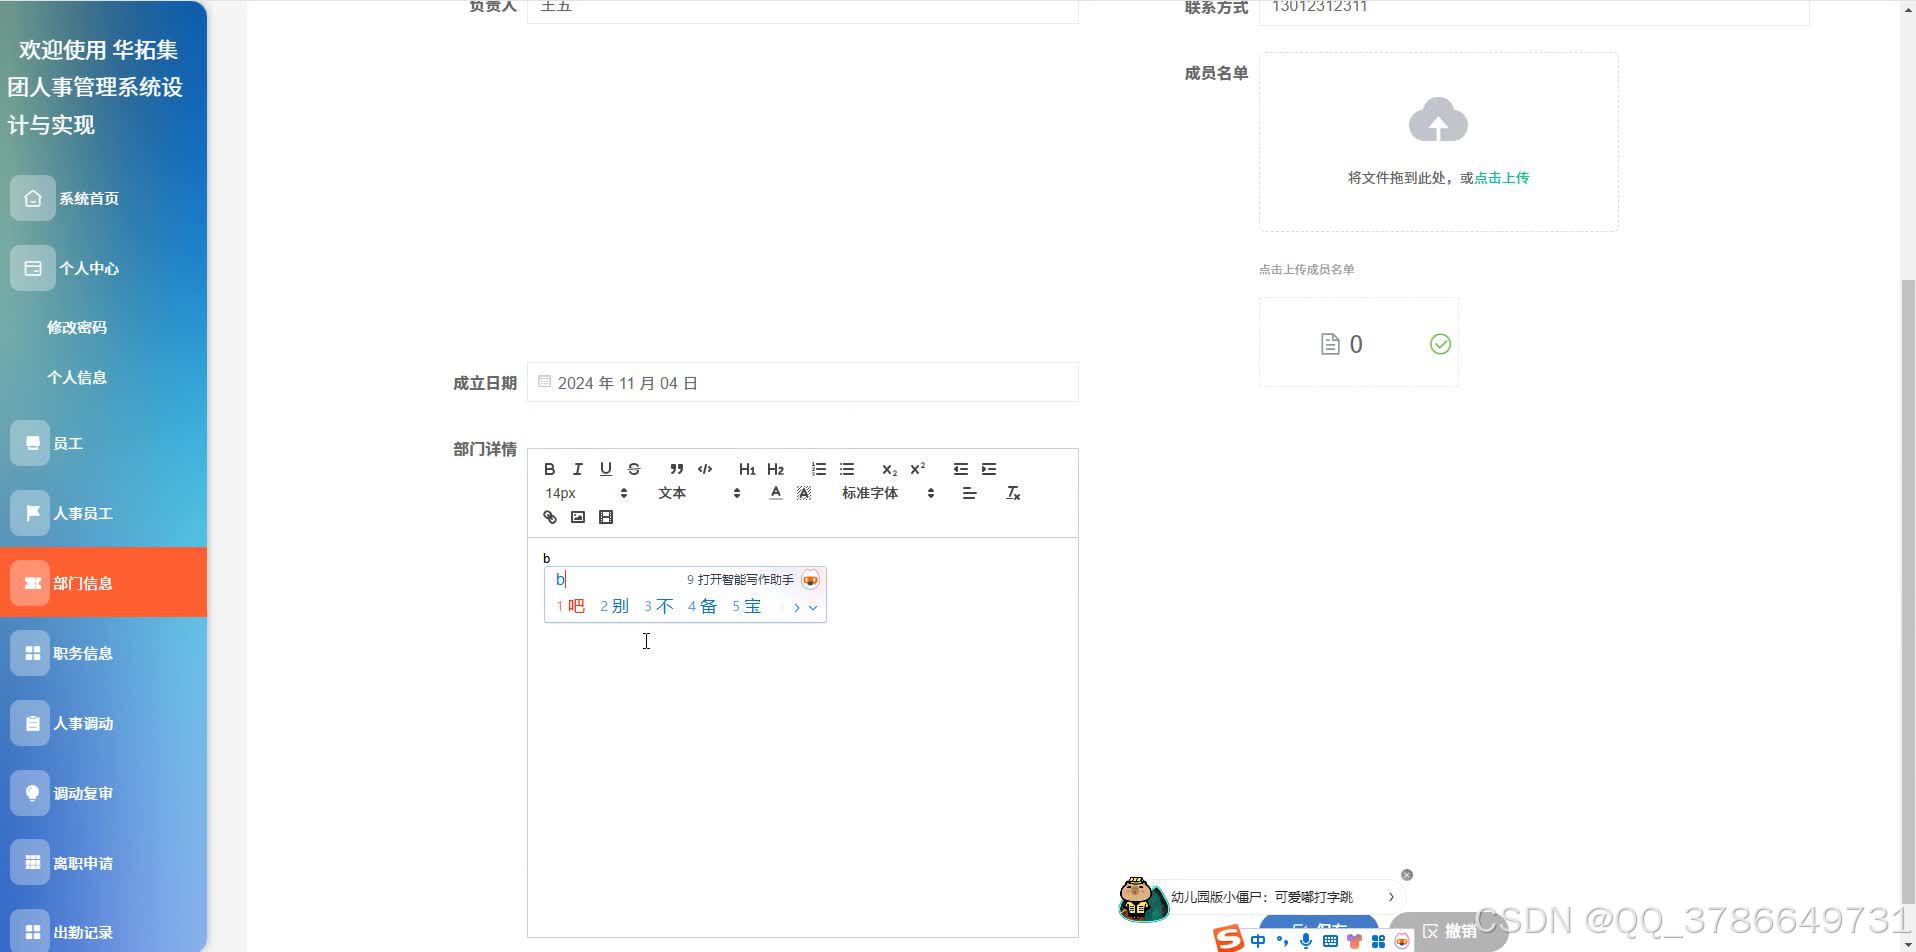Insert a blockquote in the editor
Screen dimensions: 1916x952
pyautogui.click(x=677, y=468)
